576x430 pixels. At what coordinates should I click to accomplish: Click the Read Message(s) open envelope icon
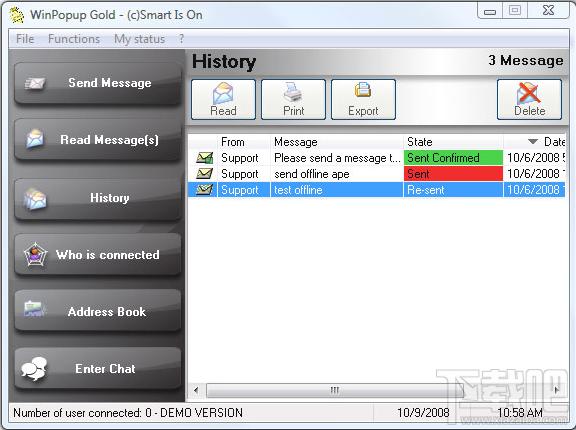(x=35, y=139)
